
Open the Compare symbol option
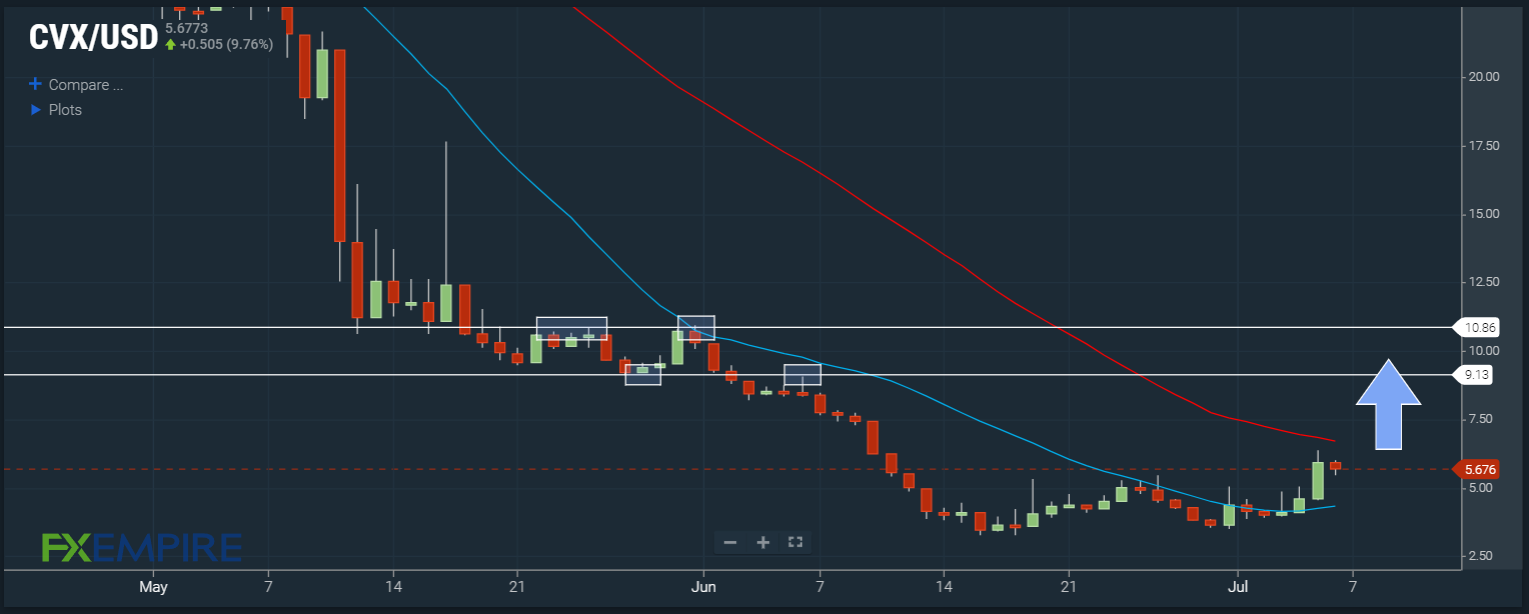[76, 85]
